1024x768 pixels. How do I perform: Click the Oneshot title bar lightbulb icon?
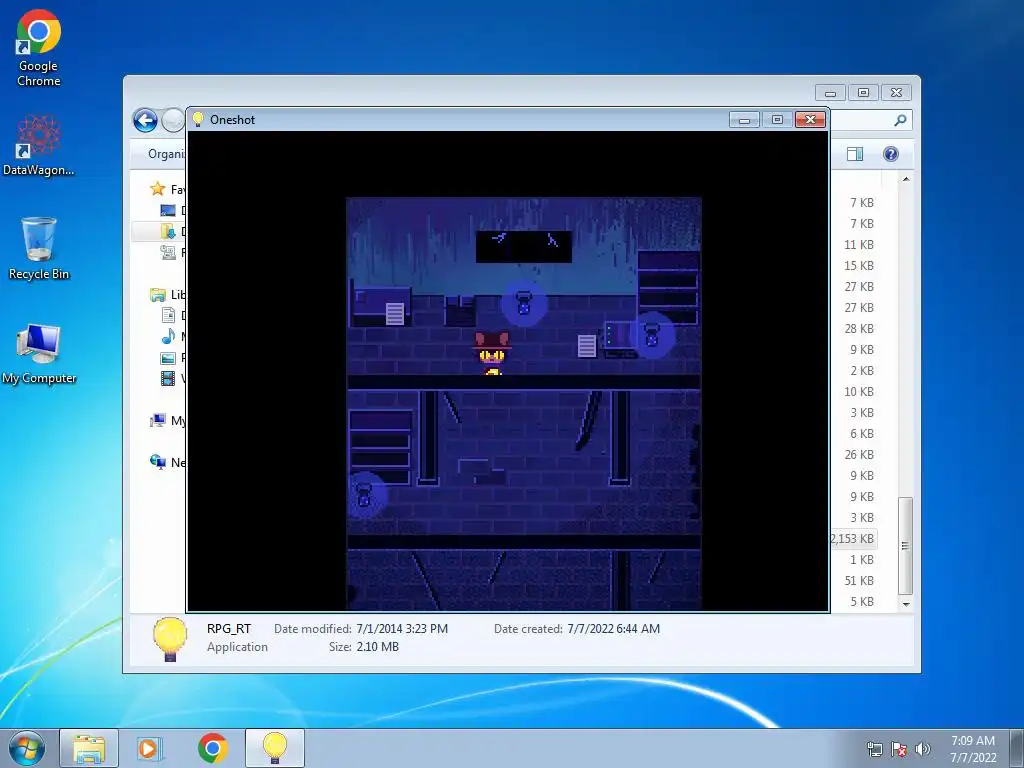point(198,120)
